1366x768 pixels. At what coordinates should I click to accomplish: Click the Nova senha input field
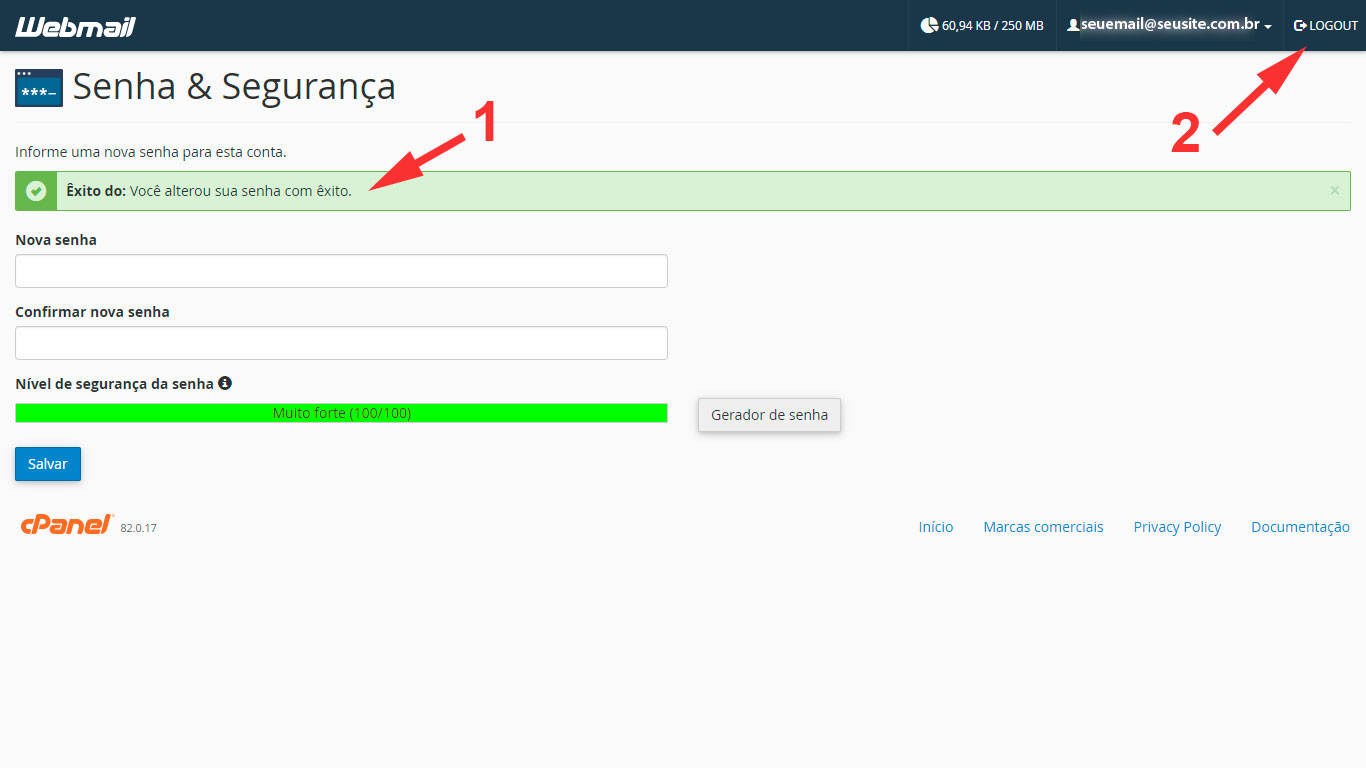341,271
